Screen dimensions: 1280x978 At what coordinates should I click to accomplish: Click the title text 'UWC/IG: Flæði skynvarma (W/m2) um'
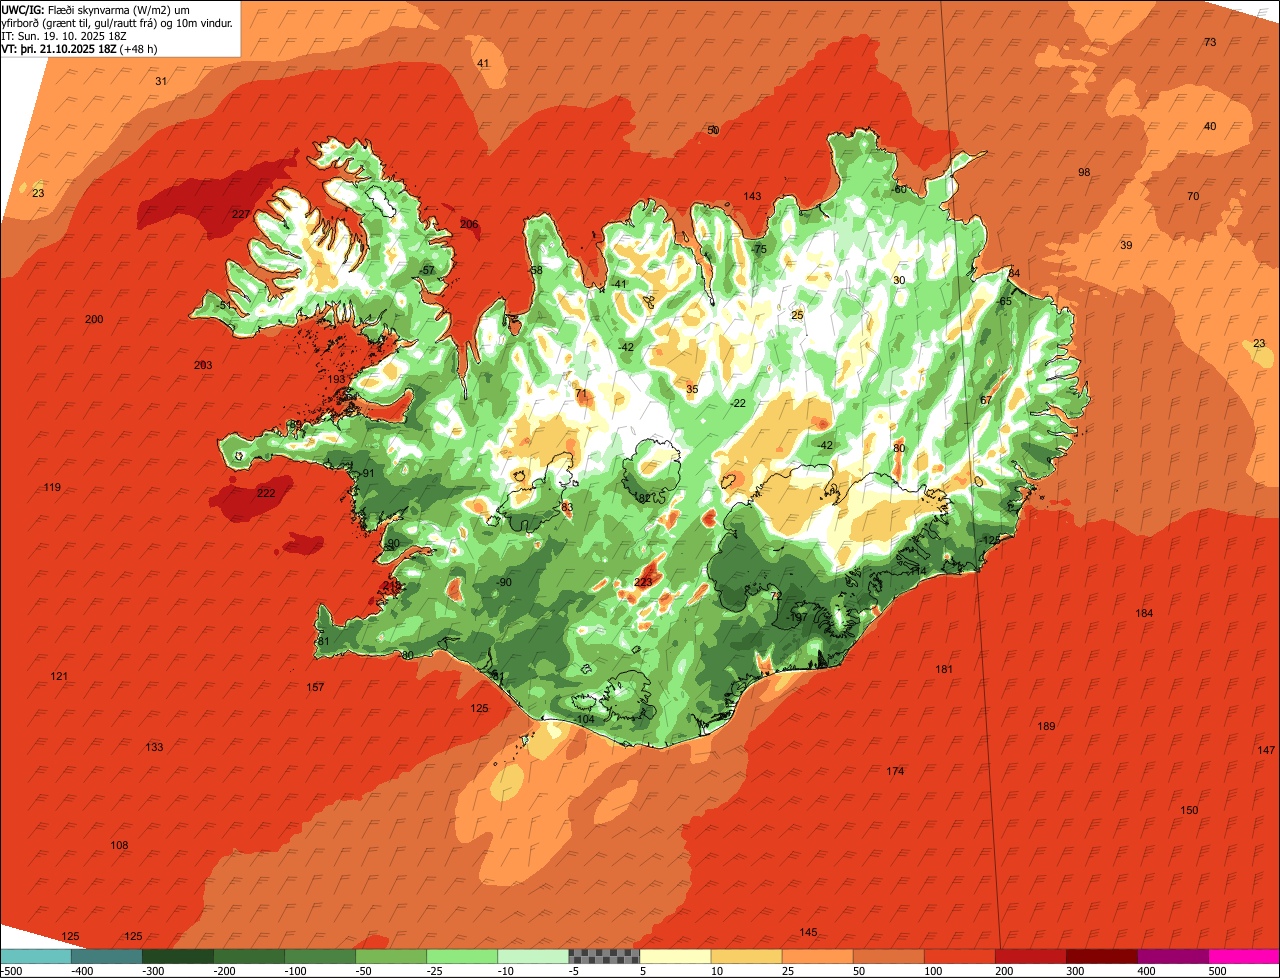pos(95,9)
